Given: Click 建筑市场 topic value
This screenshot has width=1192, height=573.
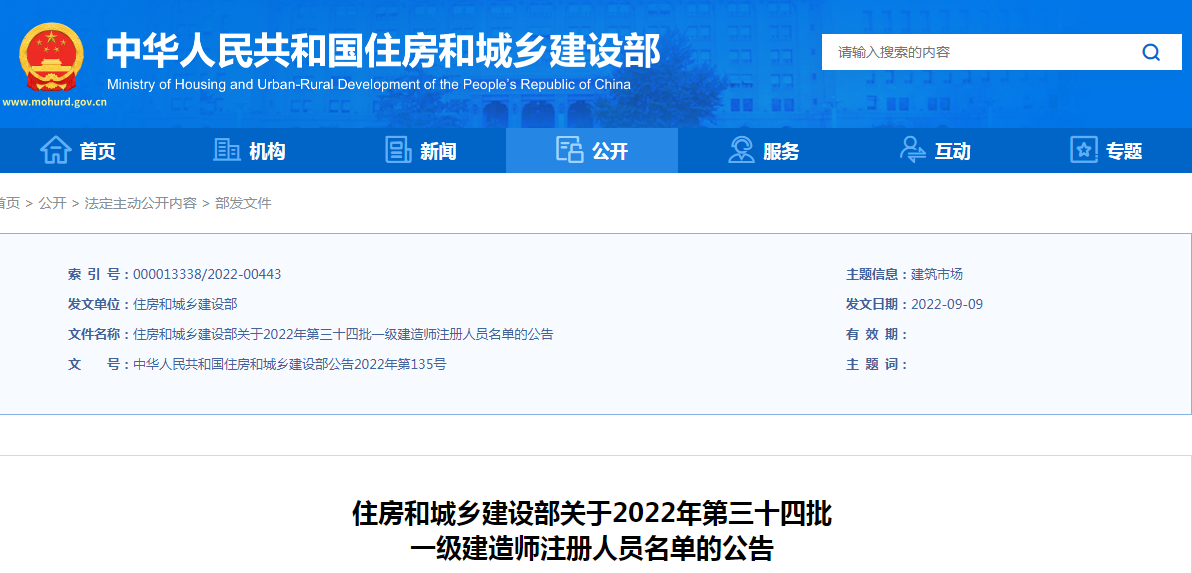Looking at the screenshot, I should coord(937,274).
